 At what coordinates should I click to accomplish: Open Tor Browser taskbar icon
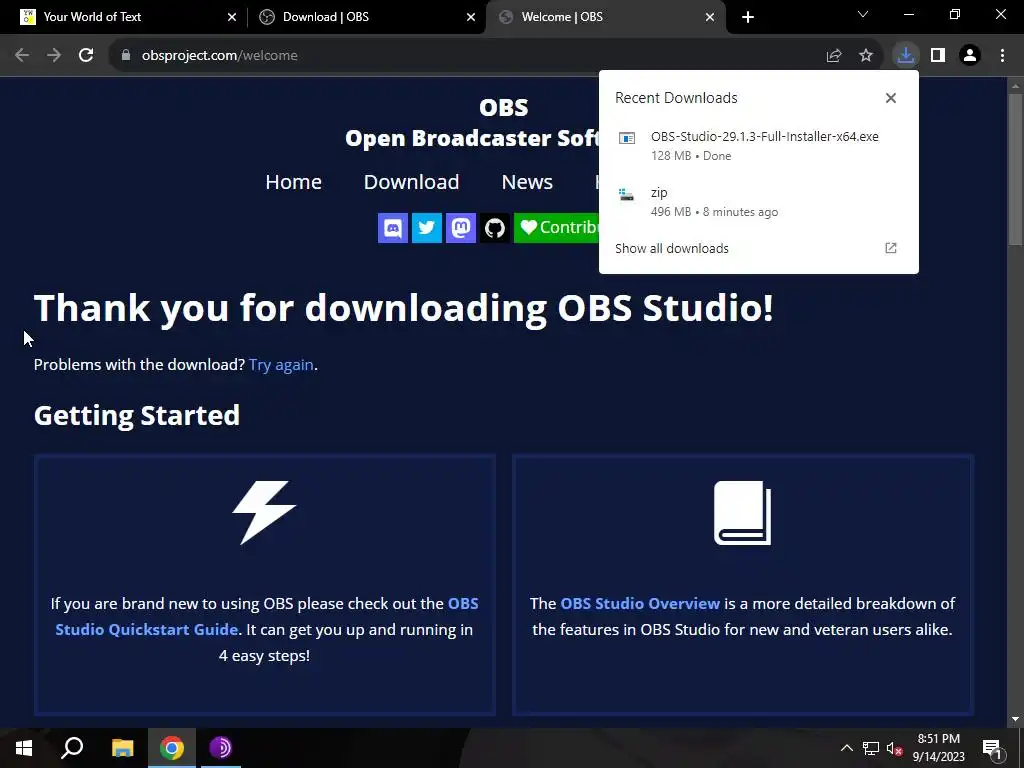pos(221,748)
